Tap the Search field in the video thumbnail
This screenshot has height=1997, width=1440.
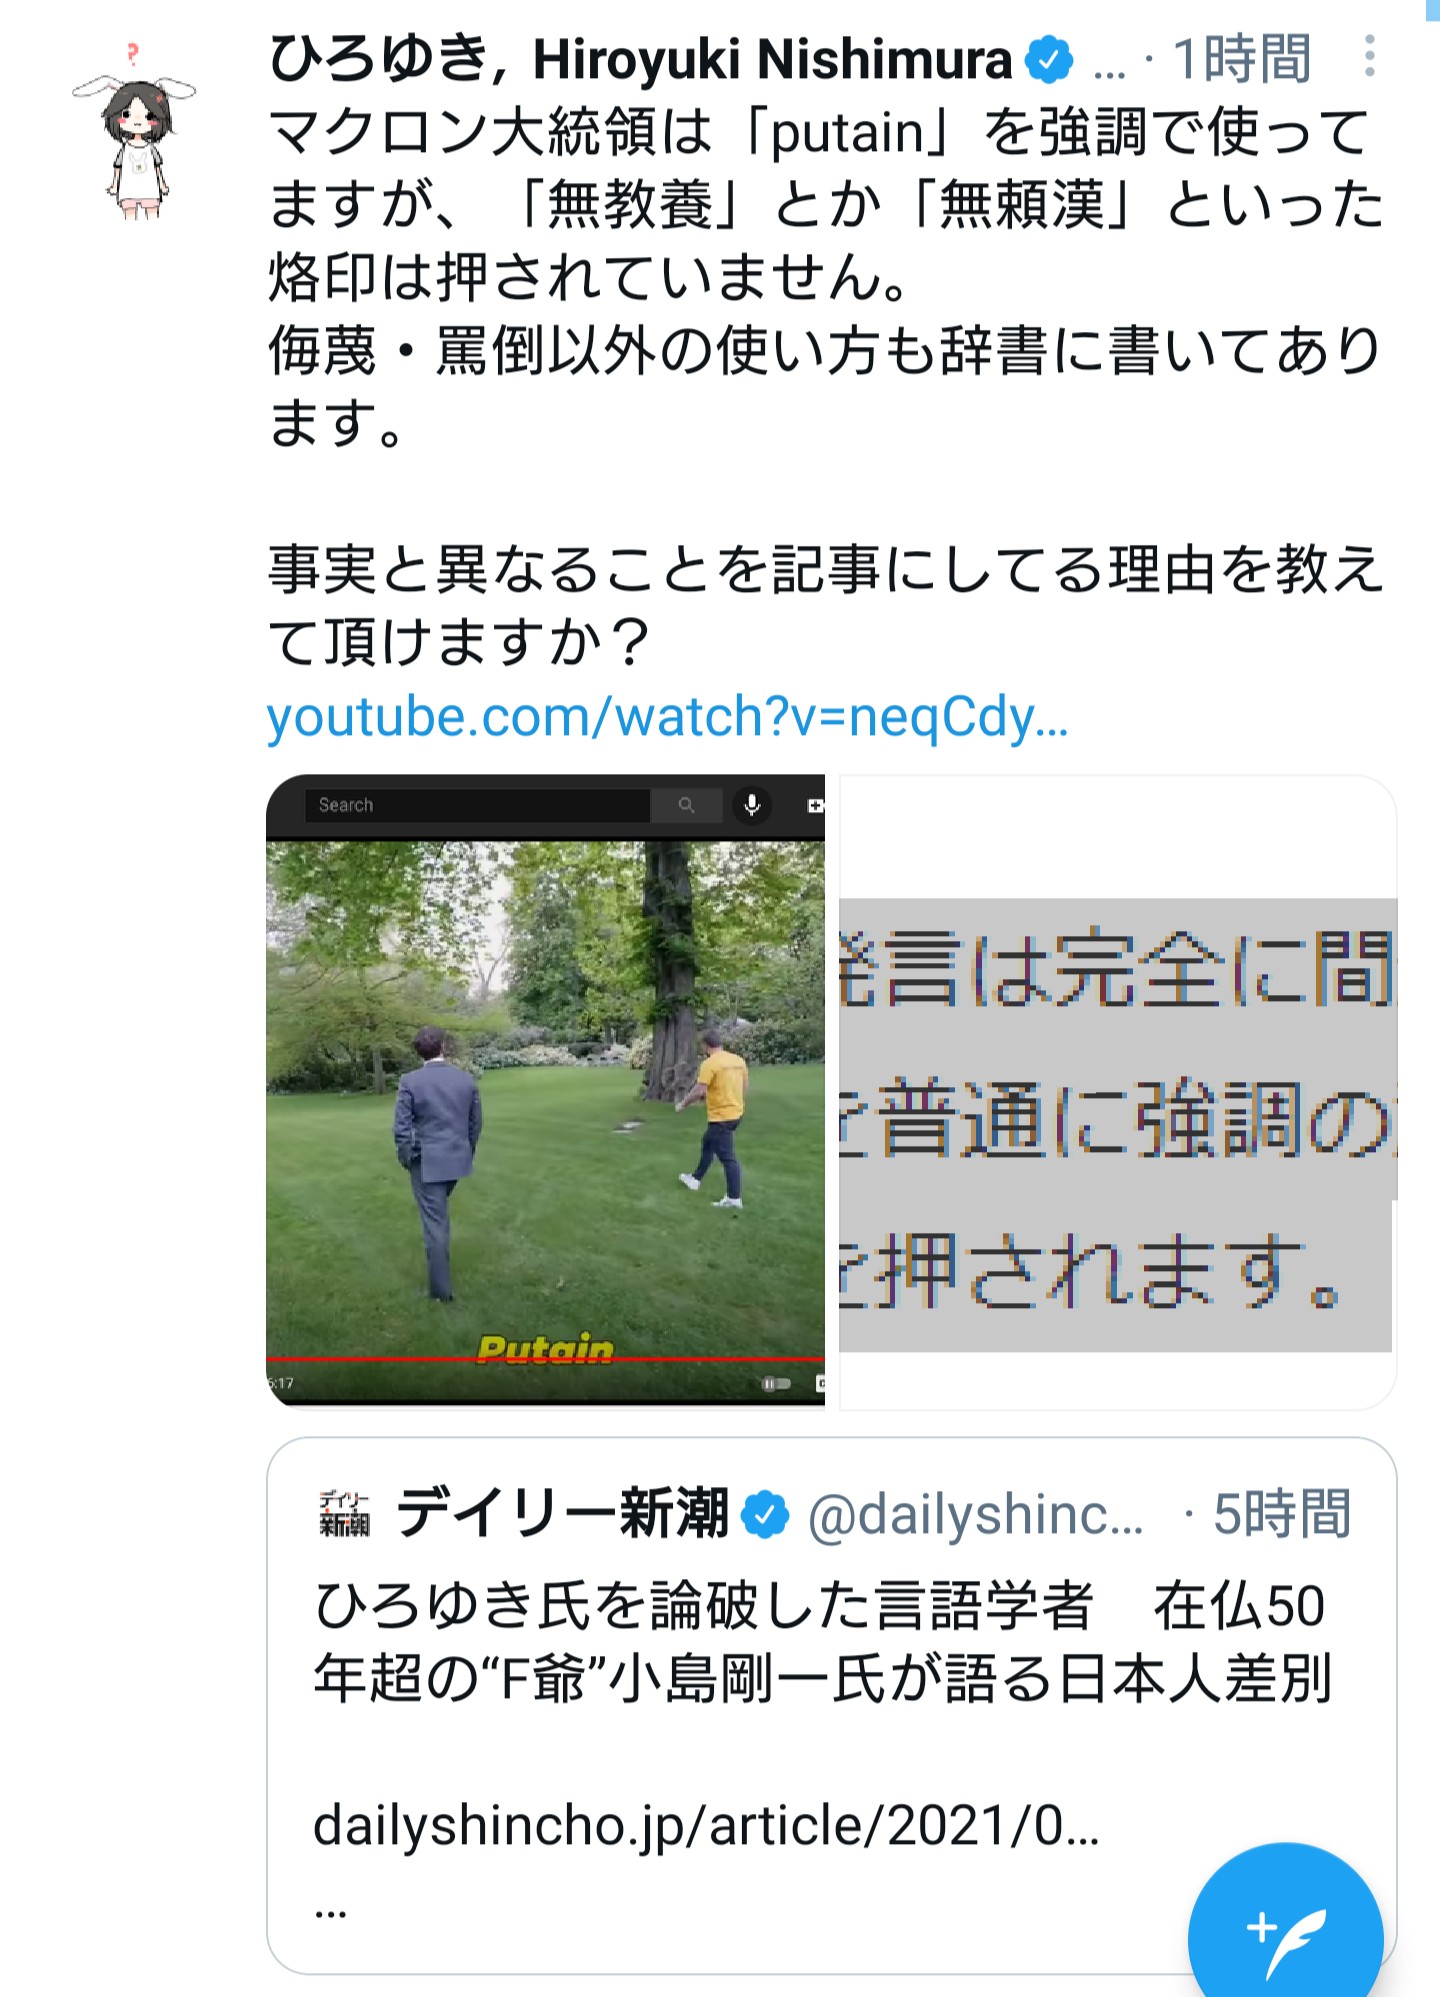tap(478, 805)
